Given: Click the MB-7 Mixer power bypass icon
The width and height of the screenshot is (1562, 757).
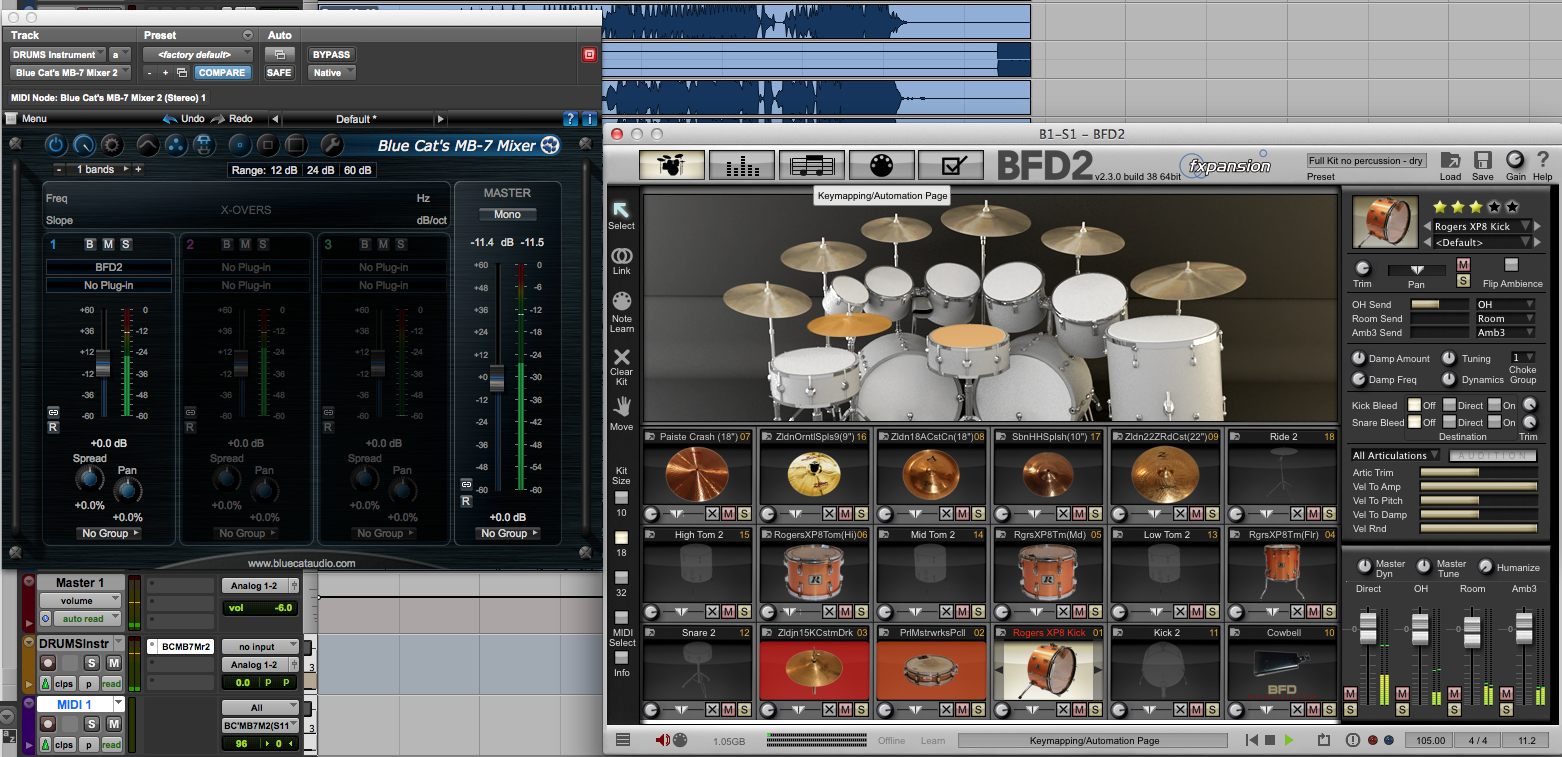Looking at the screenshot, I should (56, 146).
